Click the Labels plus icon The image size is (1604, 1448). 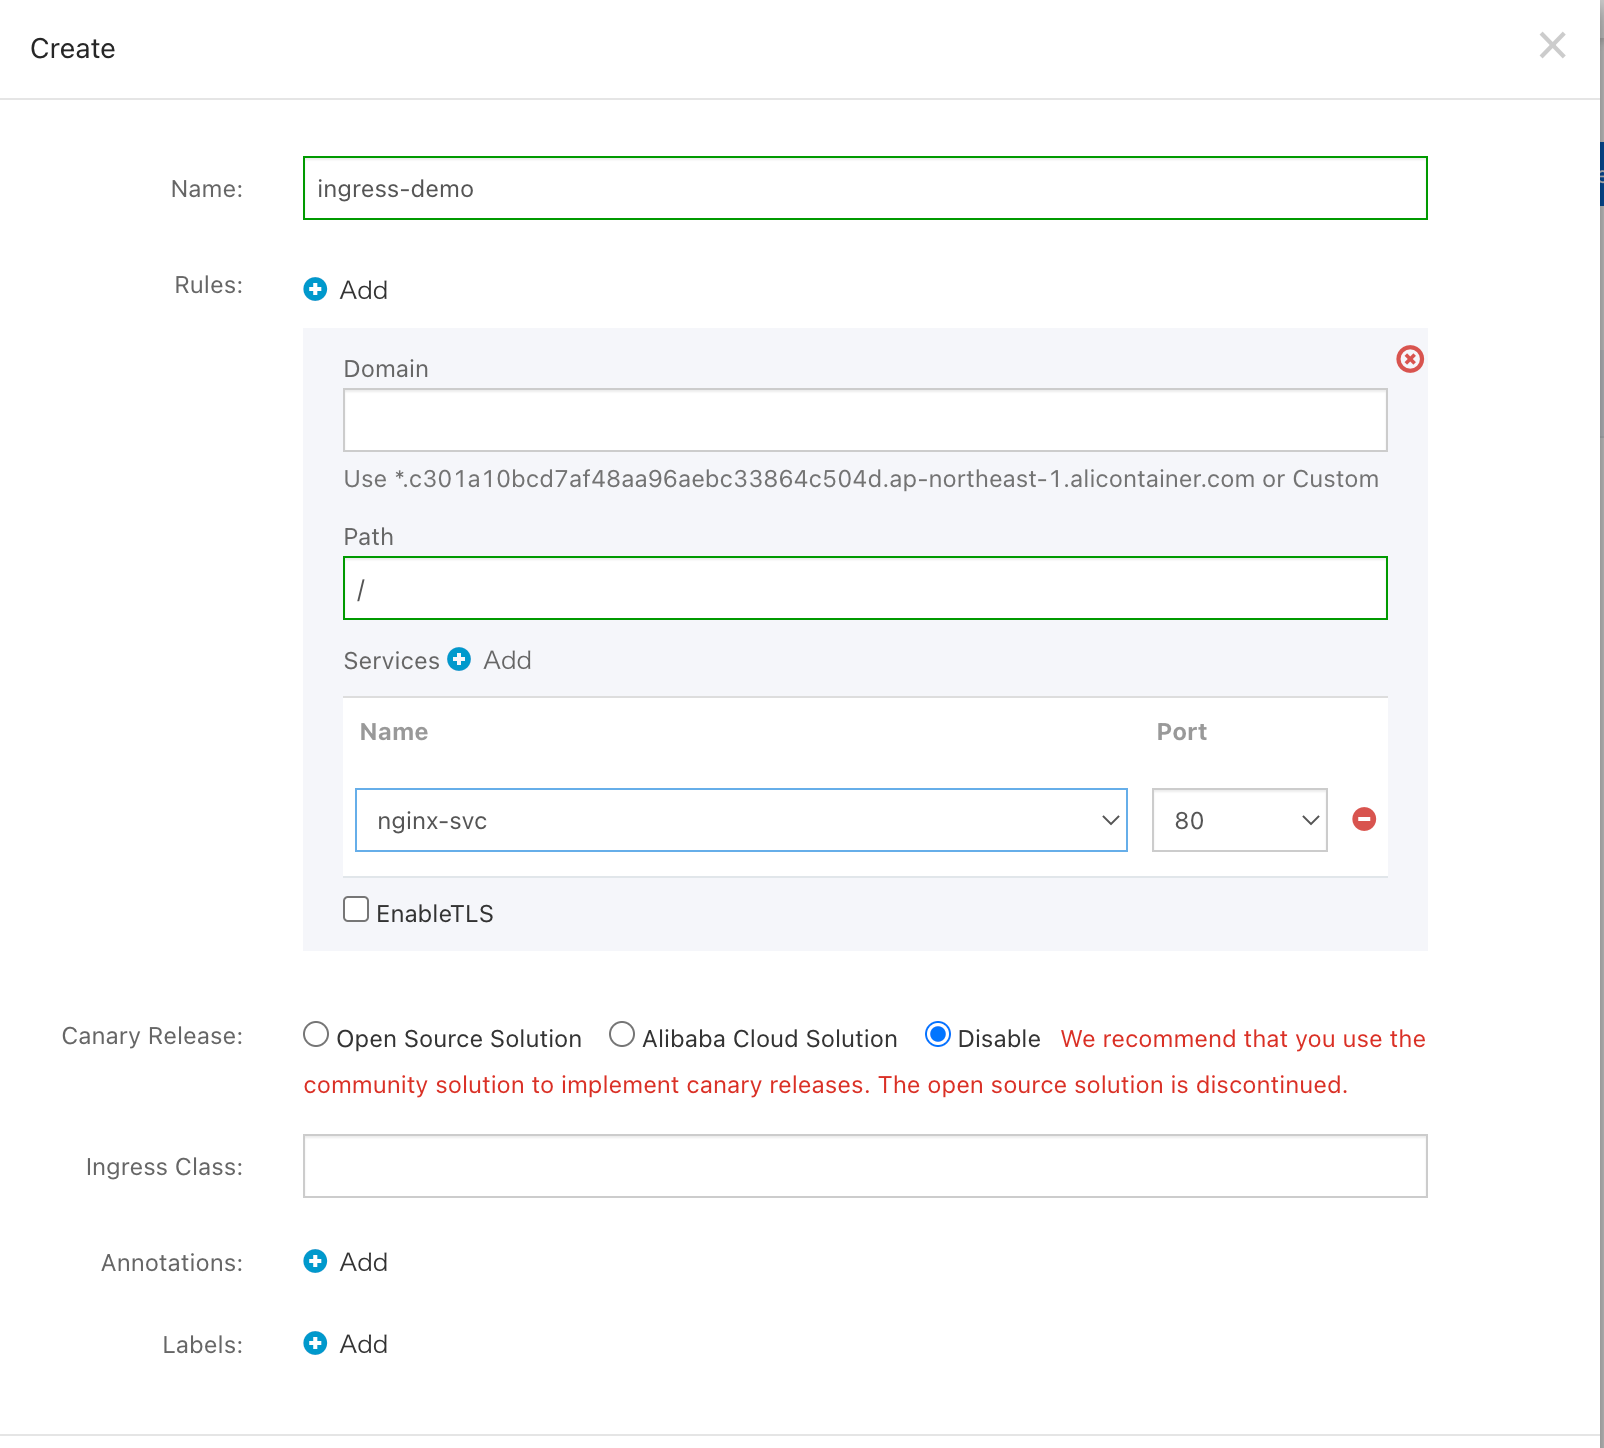tap(315, 1344)
